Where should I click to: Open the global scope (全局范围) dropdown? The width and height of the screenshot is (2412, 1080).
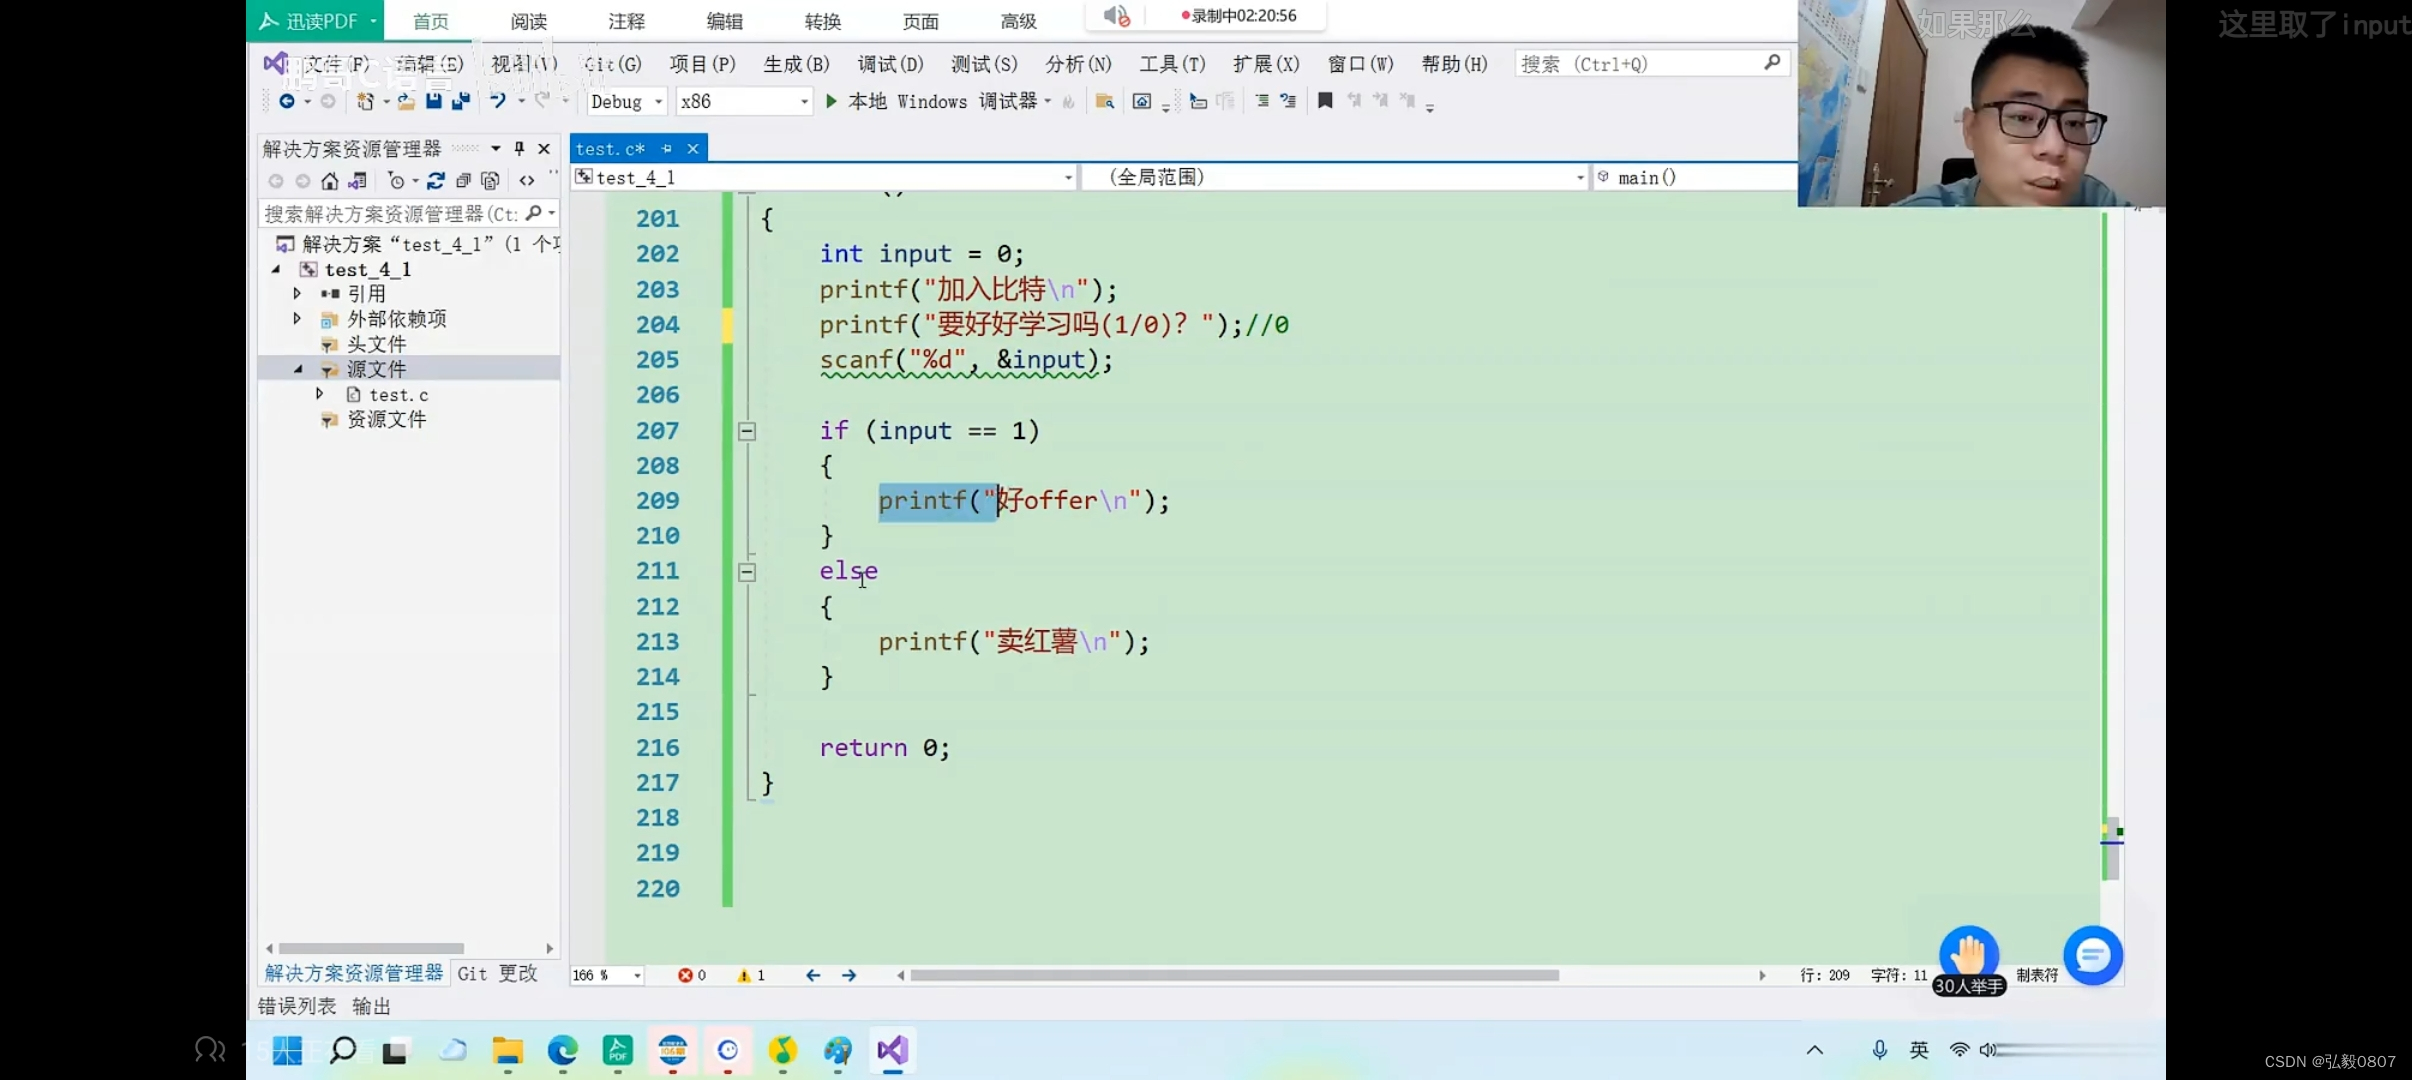pos(1336,177)
